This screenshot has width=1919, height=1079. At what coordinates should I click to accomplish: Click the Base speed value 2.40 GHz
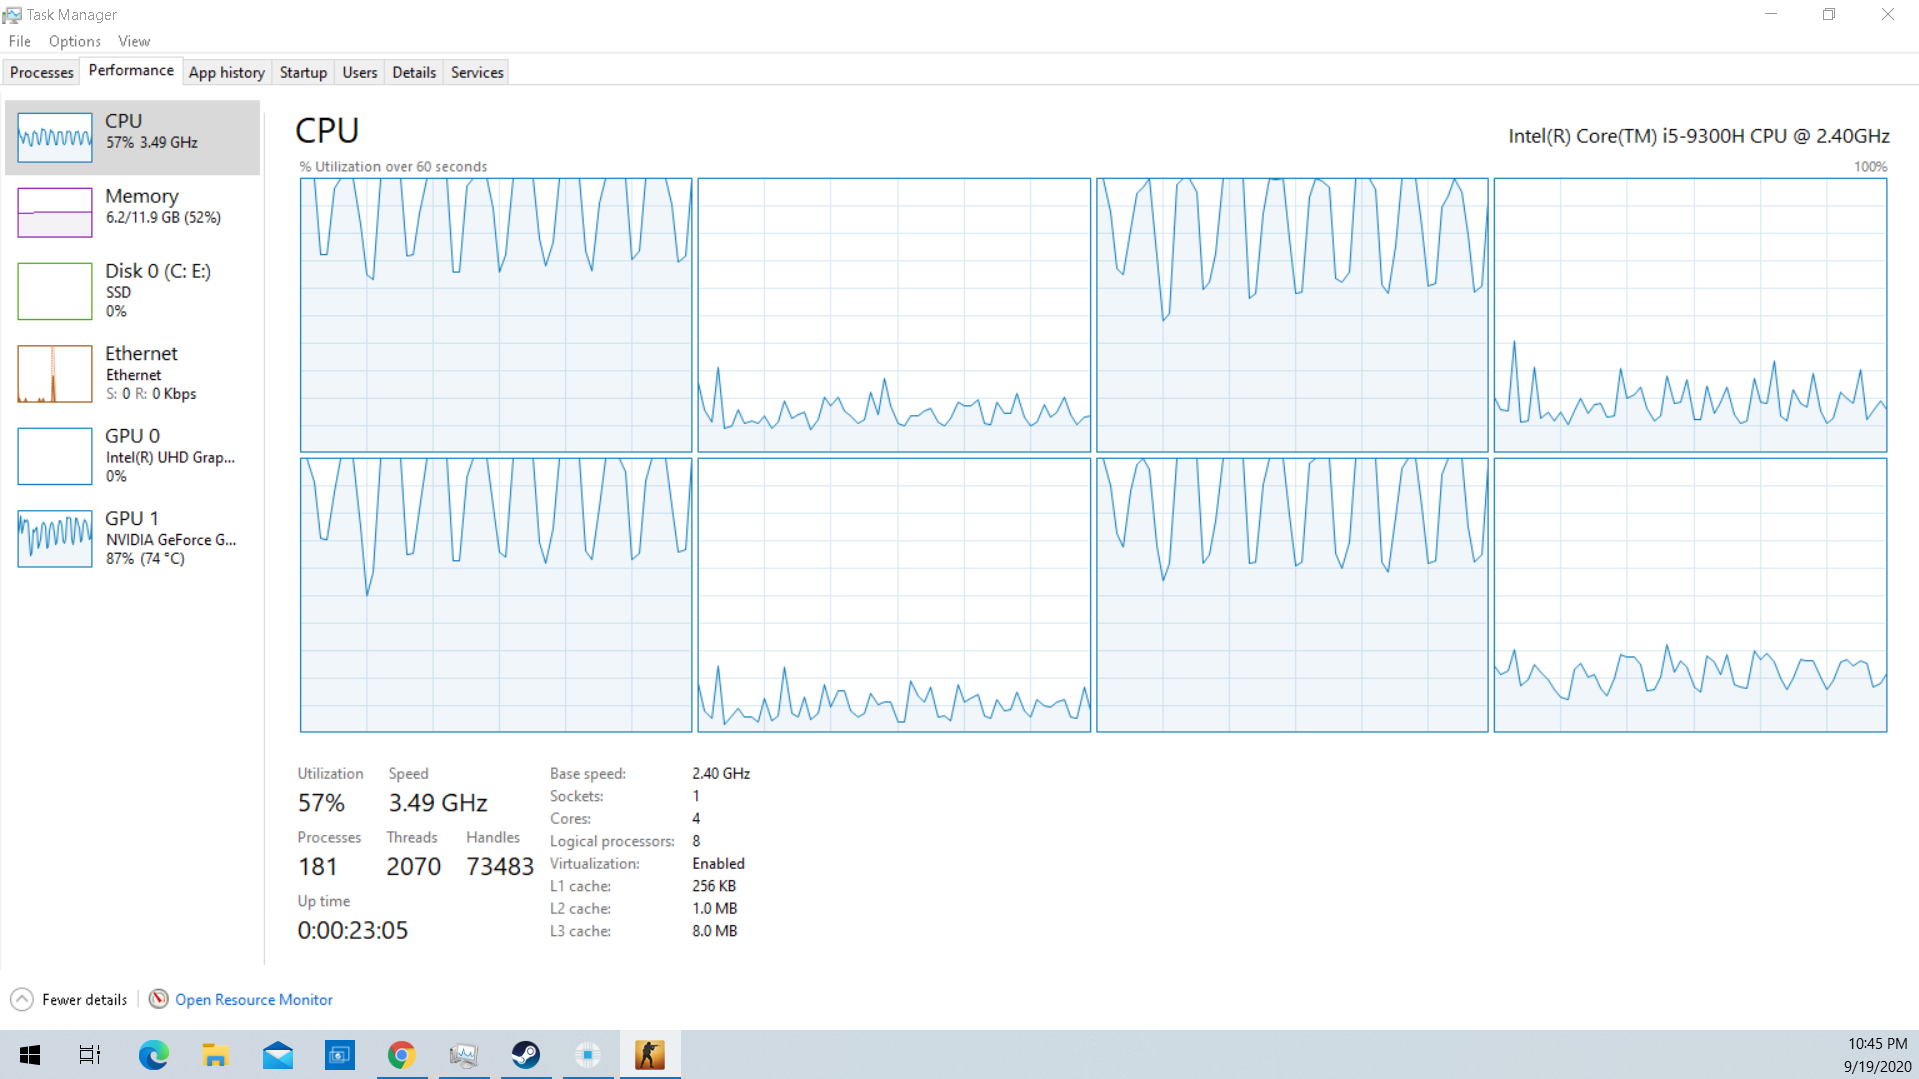(x=721, y=774)
